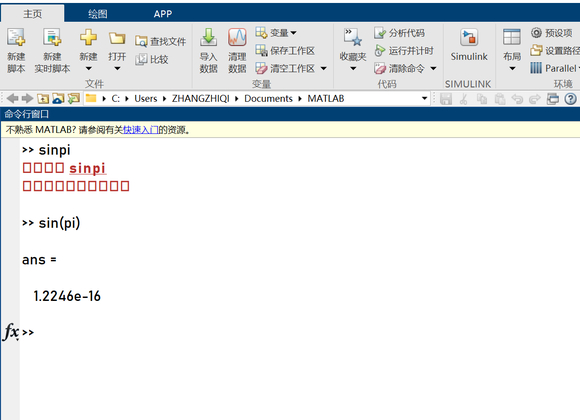Switch to the APP tab
580x420 pixels.
[x=162, y=14]
